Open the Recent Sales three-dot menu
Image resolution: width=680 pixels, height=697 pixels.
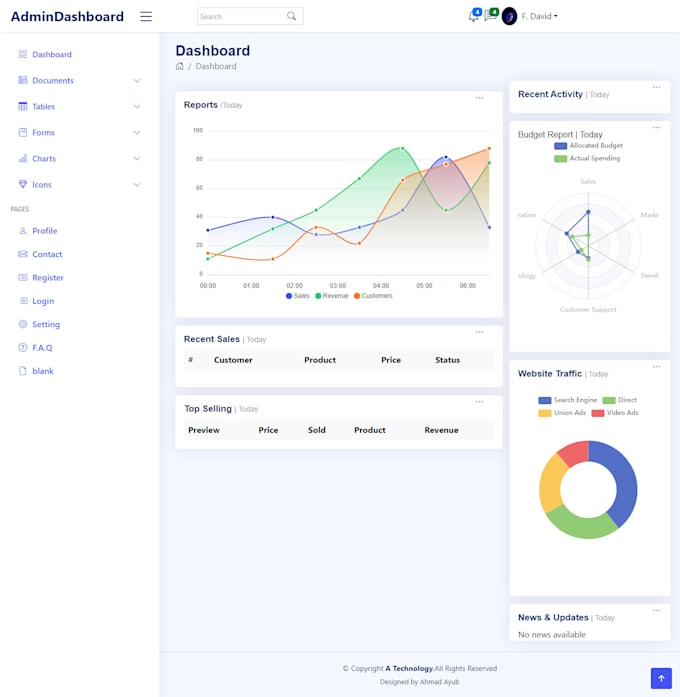[479, 332]
